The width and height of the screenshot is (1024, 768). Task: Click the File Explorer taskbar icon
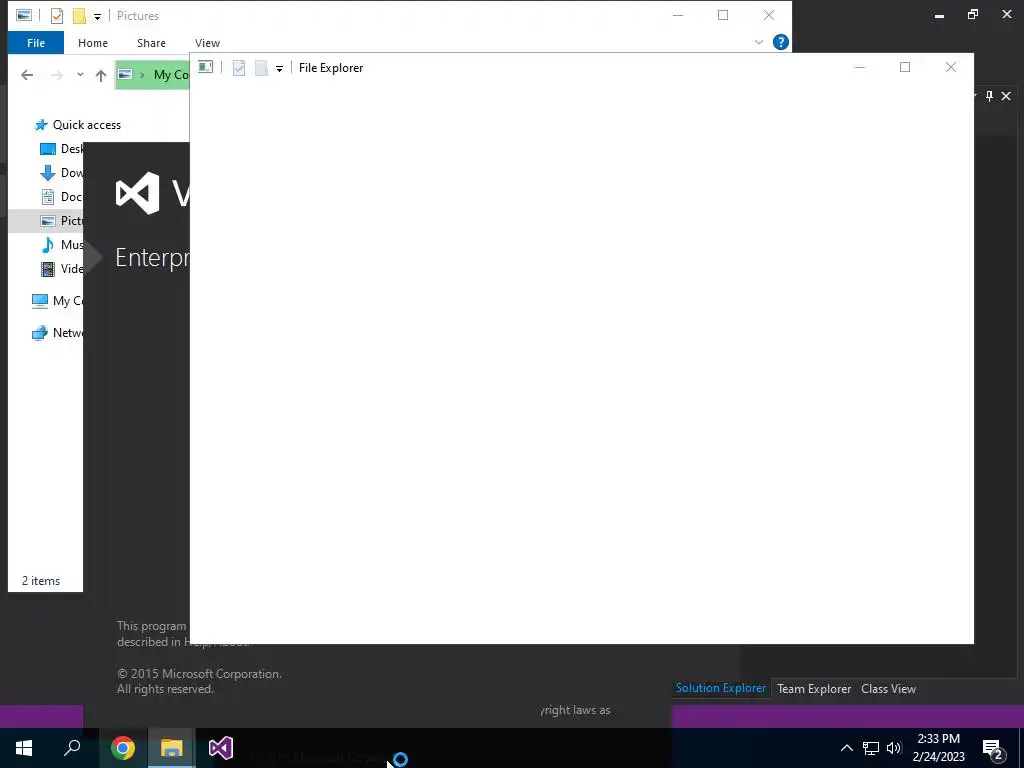click(171, 748)
